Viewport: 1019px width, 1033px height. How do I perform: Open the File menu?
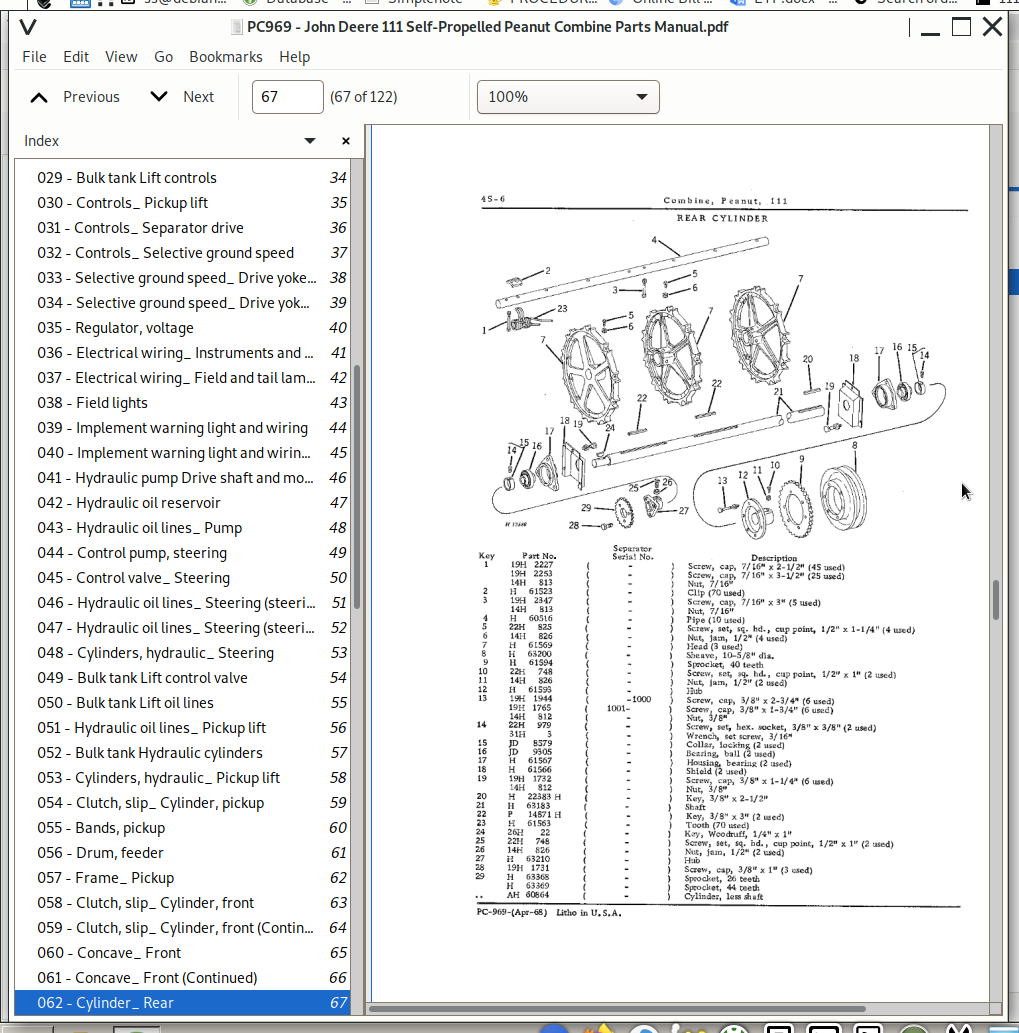pyautogui.click(x=34, y=57)
